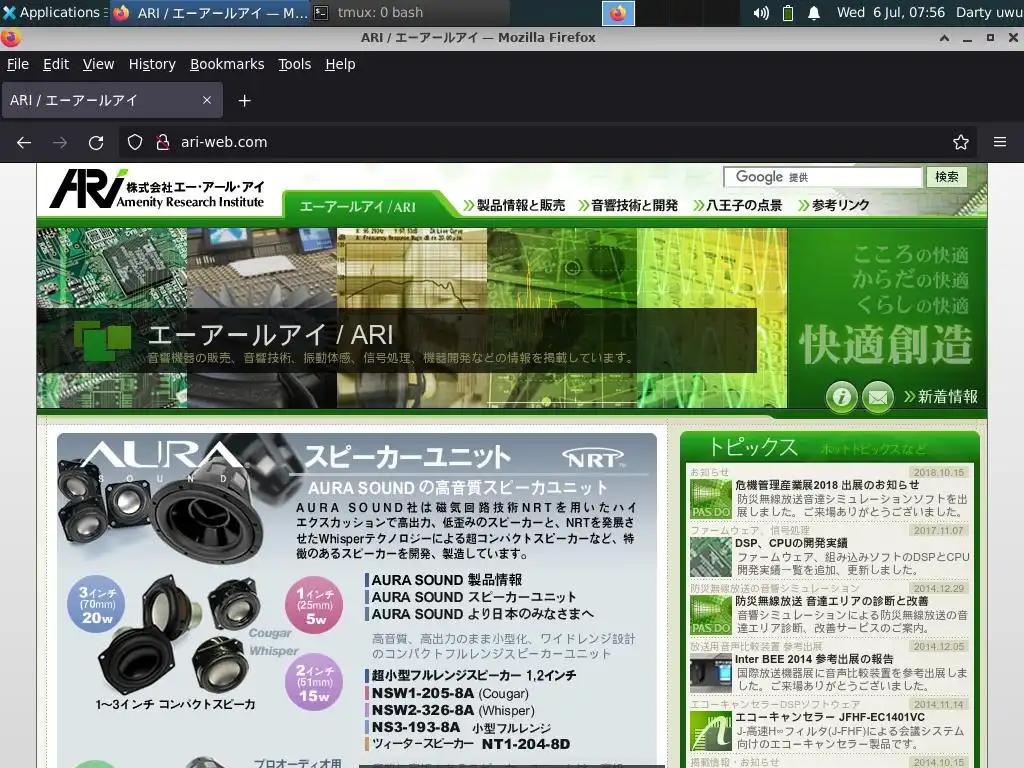This screenshot has height=768, width=1024.
Task: Open the Firefox hamburger application menu
Action: pyautogui.click(x=1000, y=142)
